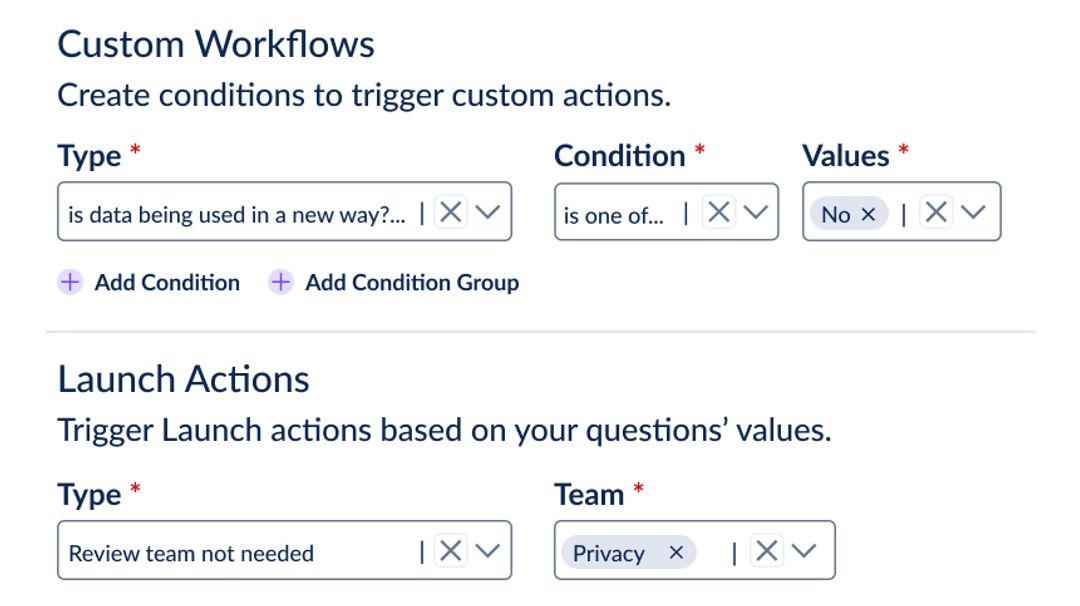Clear the "is one of..." Condition selection
Viewport: 1080px width, 606px height.
[x=718, y=211]
